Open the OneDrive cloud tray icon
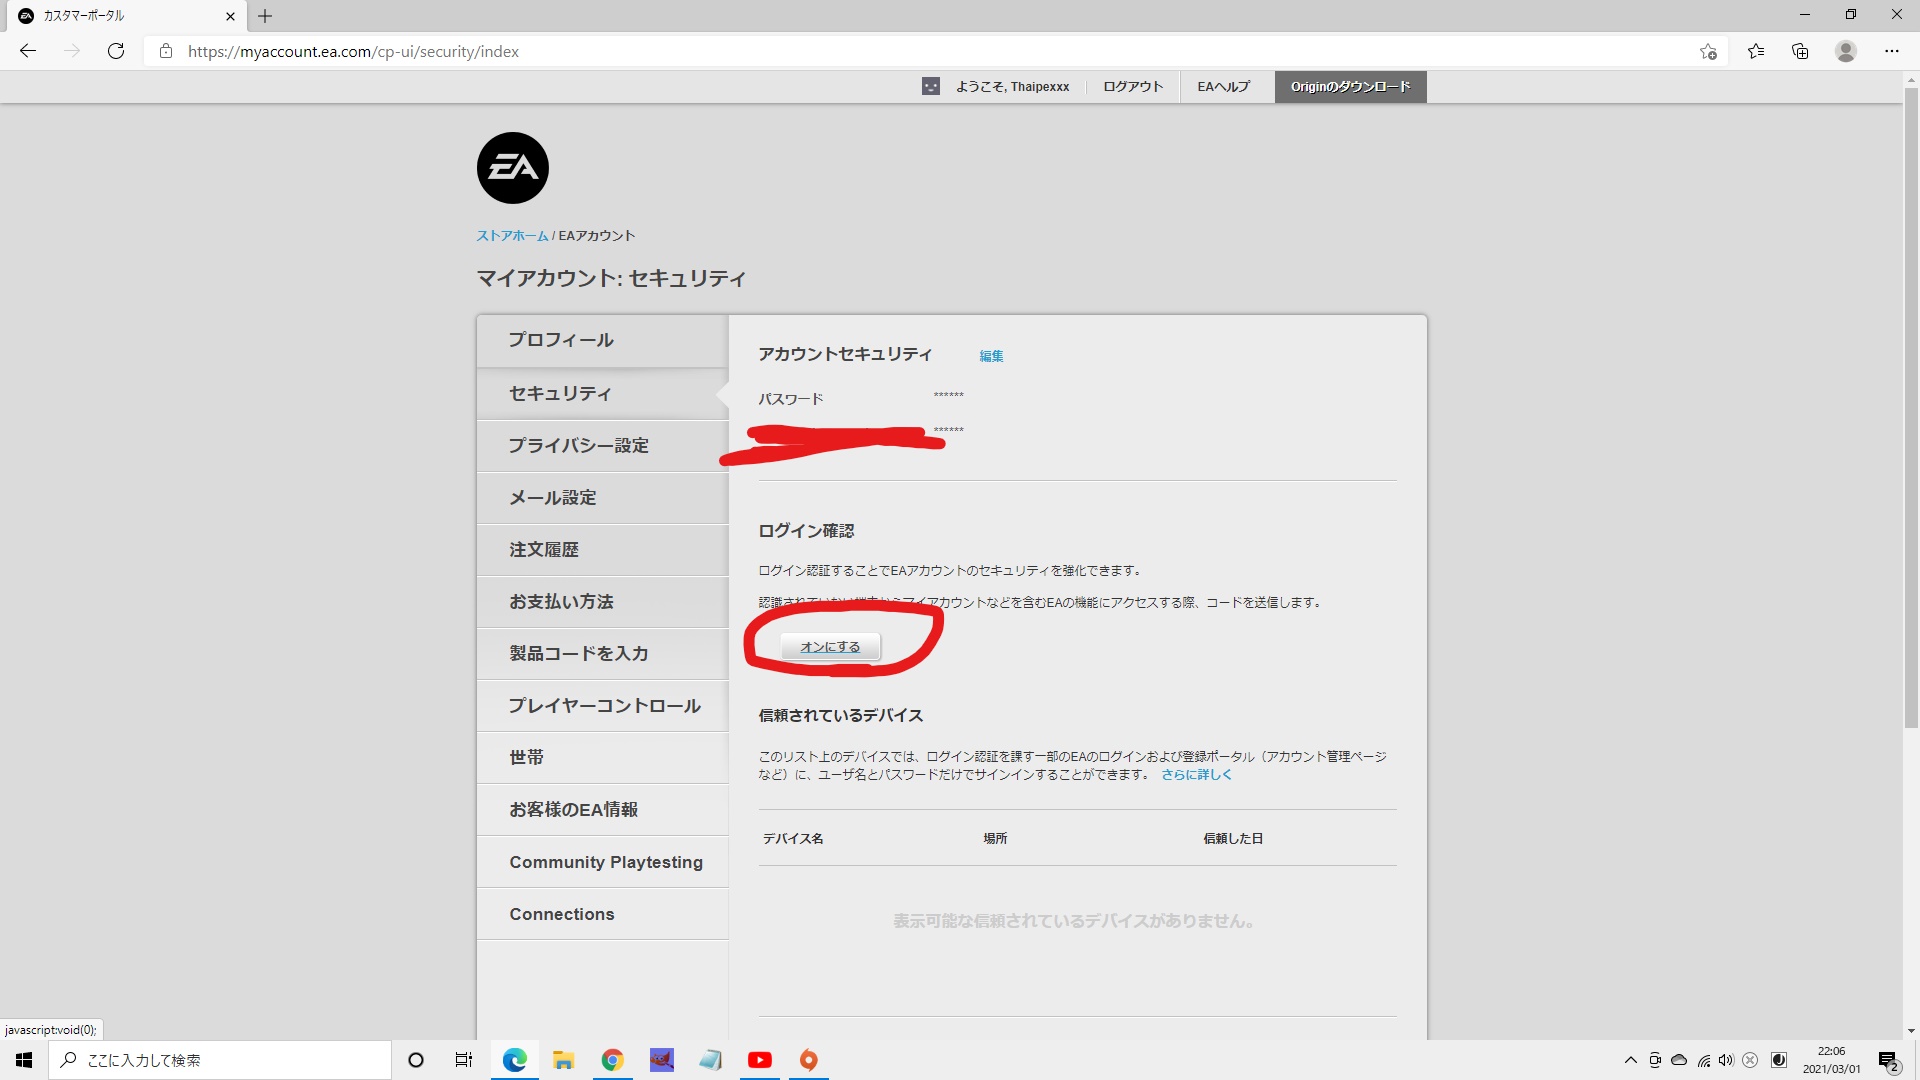Viewport: 1920px width, 1080px height. [x=1679, y=1060]
